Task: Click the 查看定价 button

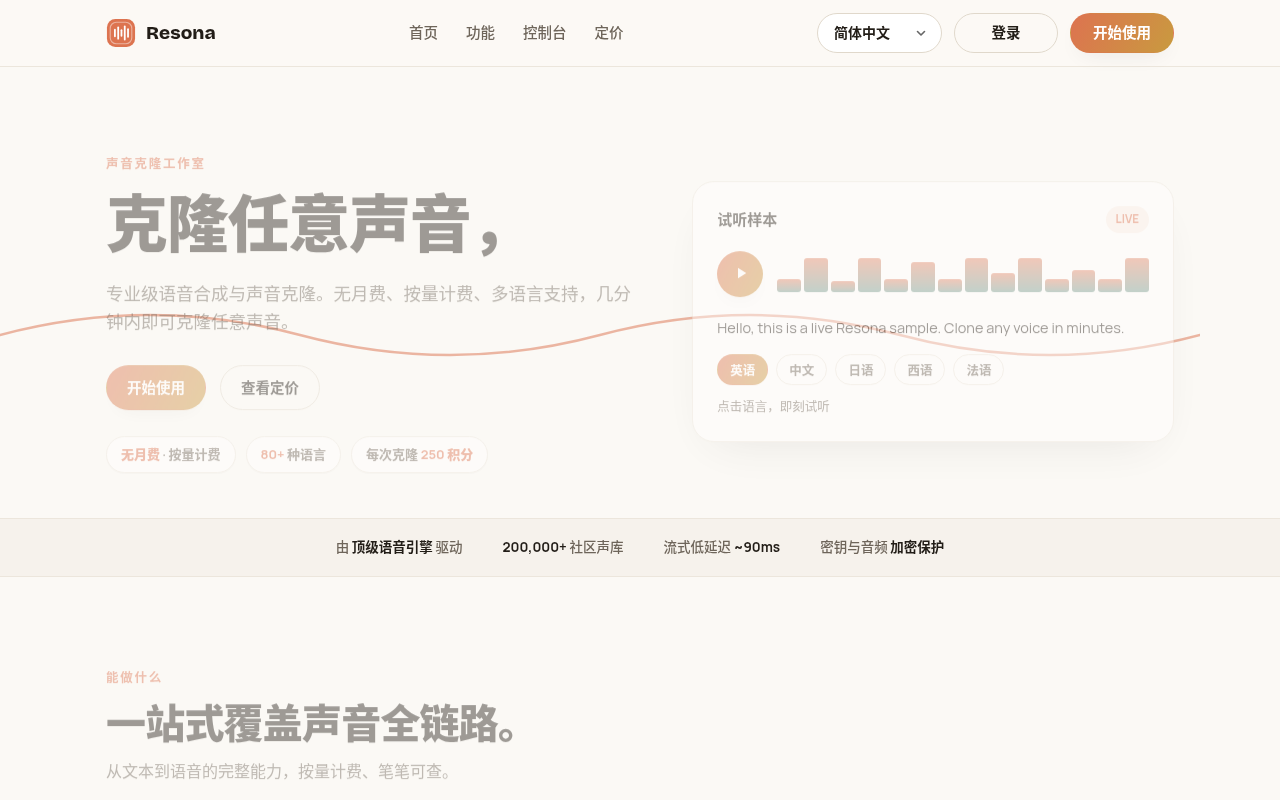Action: click(270, 388)
